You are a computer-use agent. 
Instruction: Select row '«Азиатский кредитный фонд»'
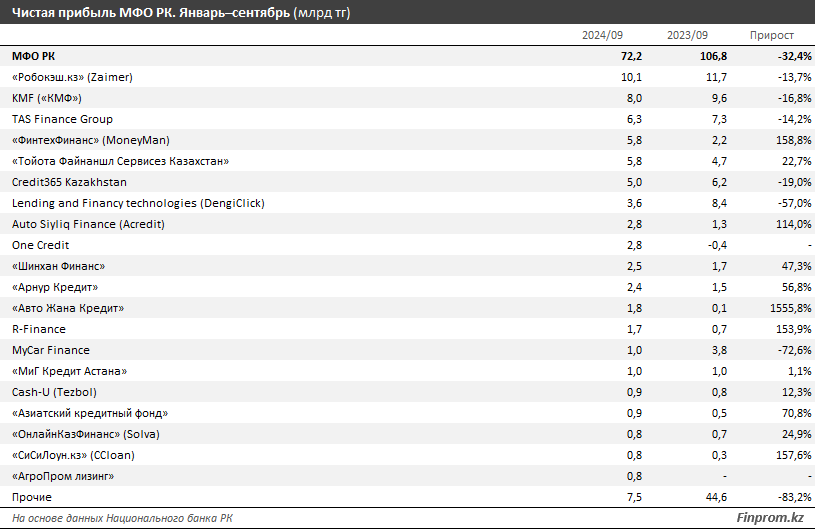(408, 413)
